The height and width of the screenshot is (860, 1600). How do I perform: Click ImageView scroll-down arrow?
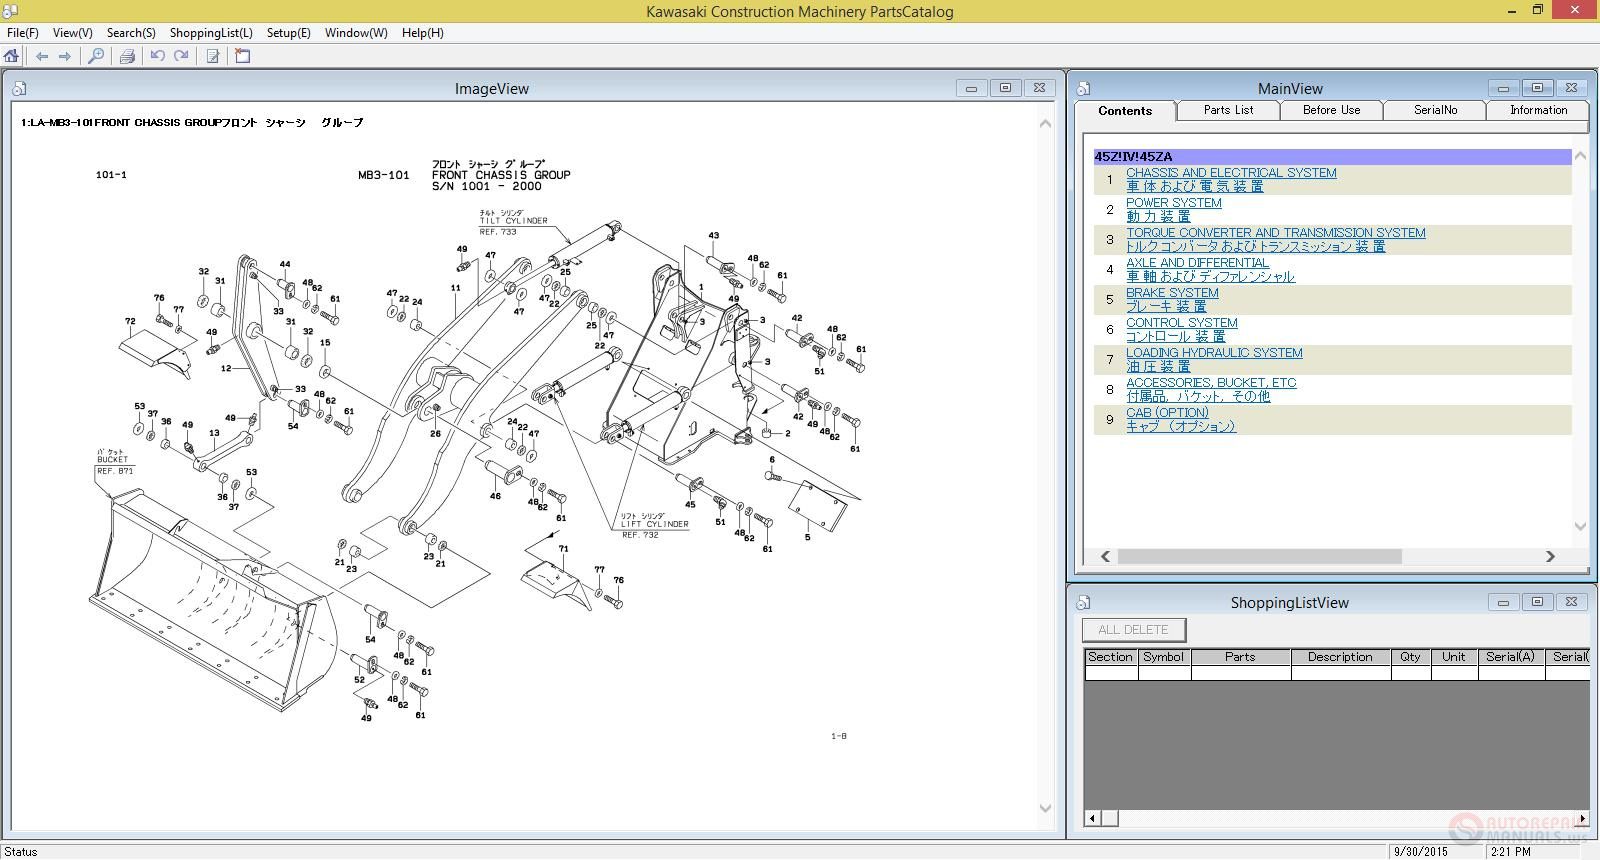click(x=1045, y=808)
